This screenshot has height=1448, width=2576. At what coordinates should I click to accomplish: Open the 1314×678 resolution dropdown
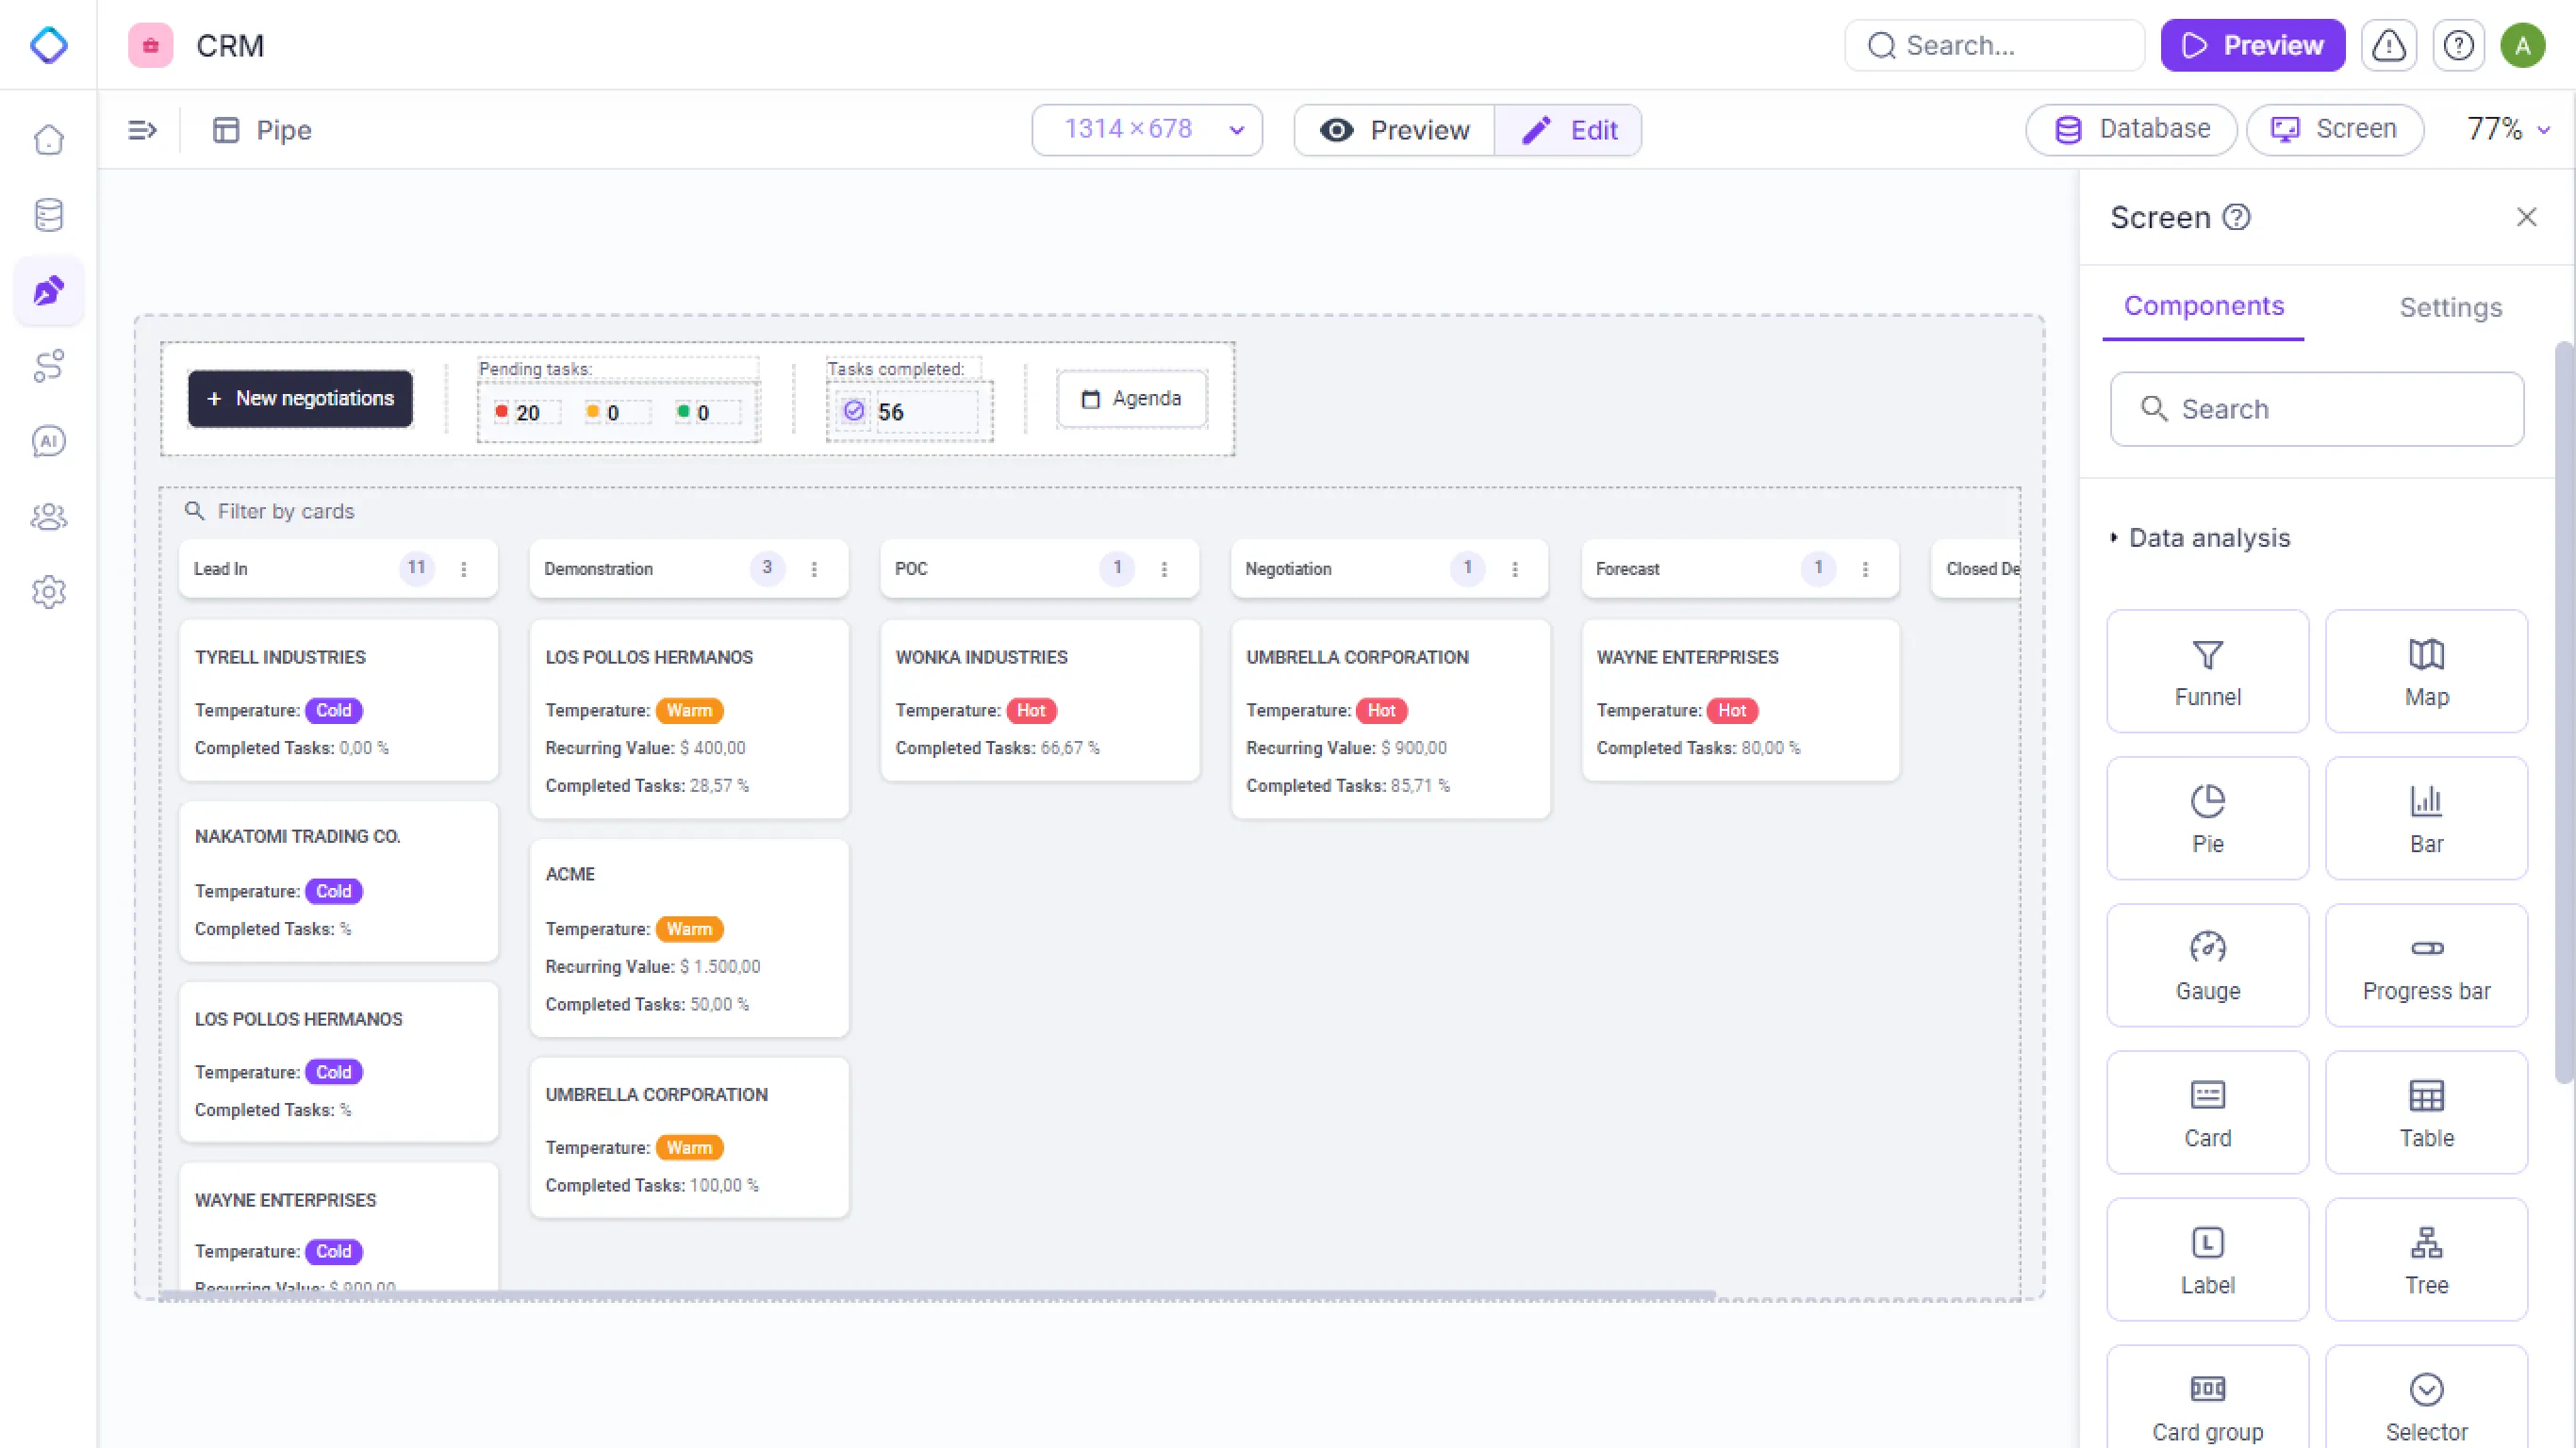pyautogui.click(x=1147, y=129)
